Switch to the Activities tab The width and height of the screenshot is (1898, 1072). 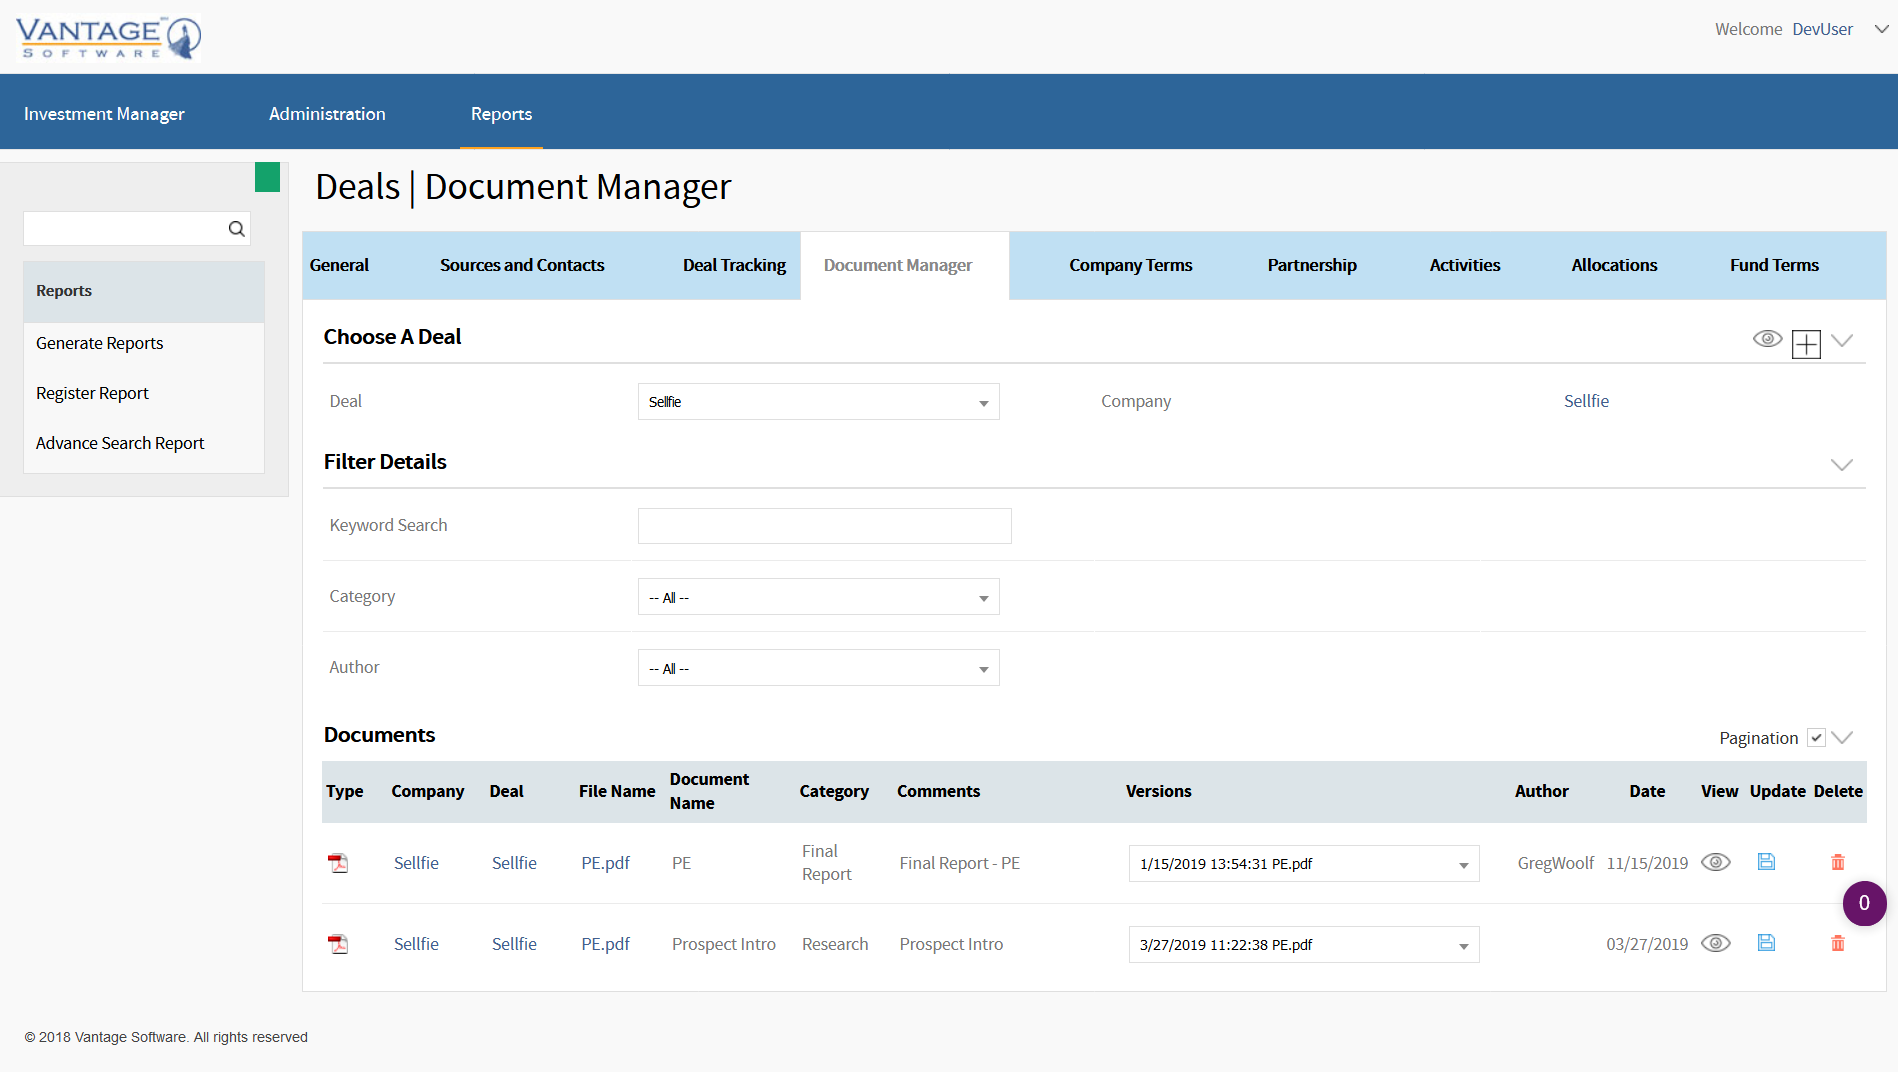(x=1464, y=265)
